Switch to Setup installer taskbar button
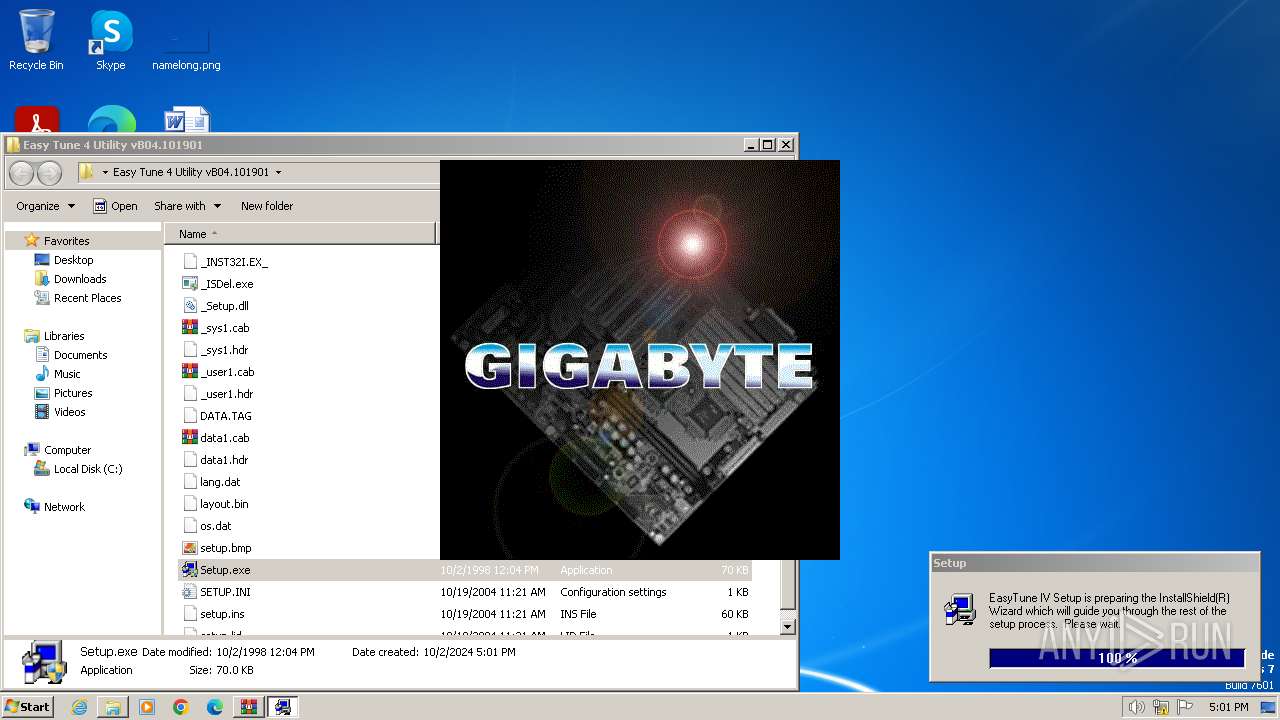 click(283, 707)
